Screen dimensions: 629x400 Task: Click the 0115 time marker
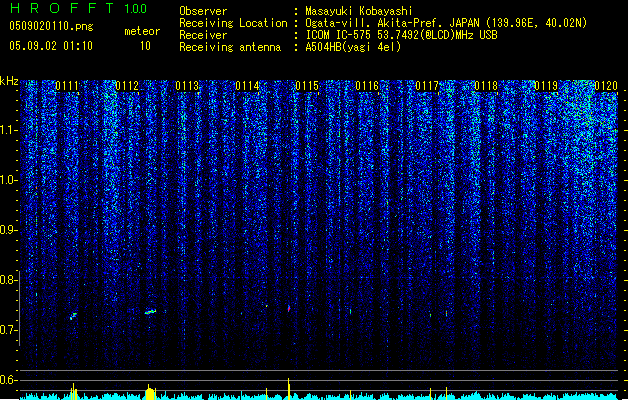(307, 86)
